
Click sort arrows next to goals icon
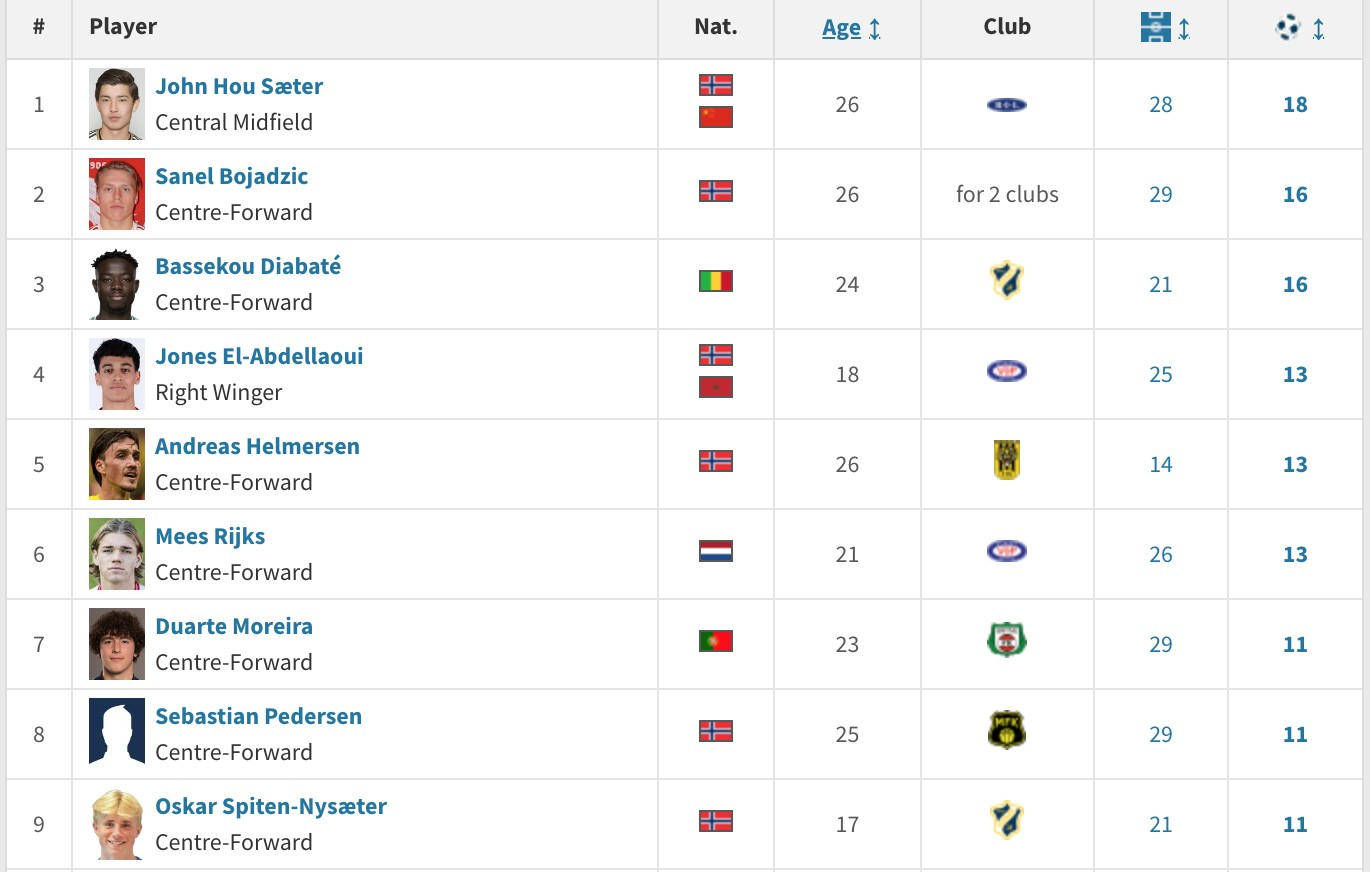coord(1318,29)
